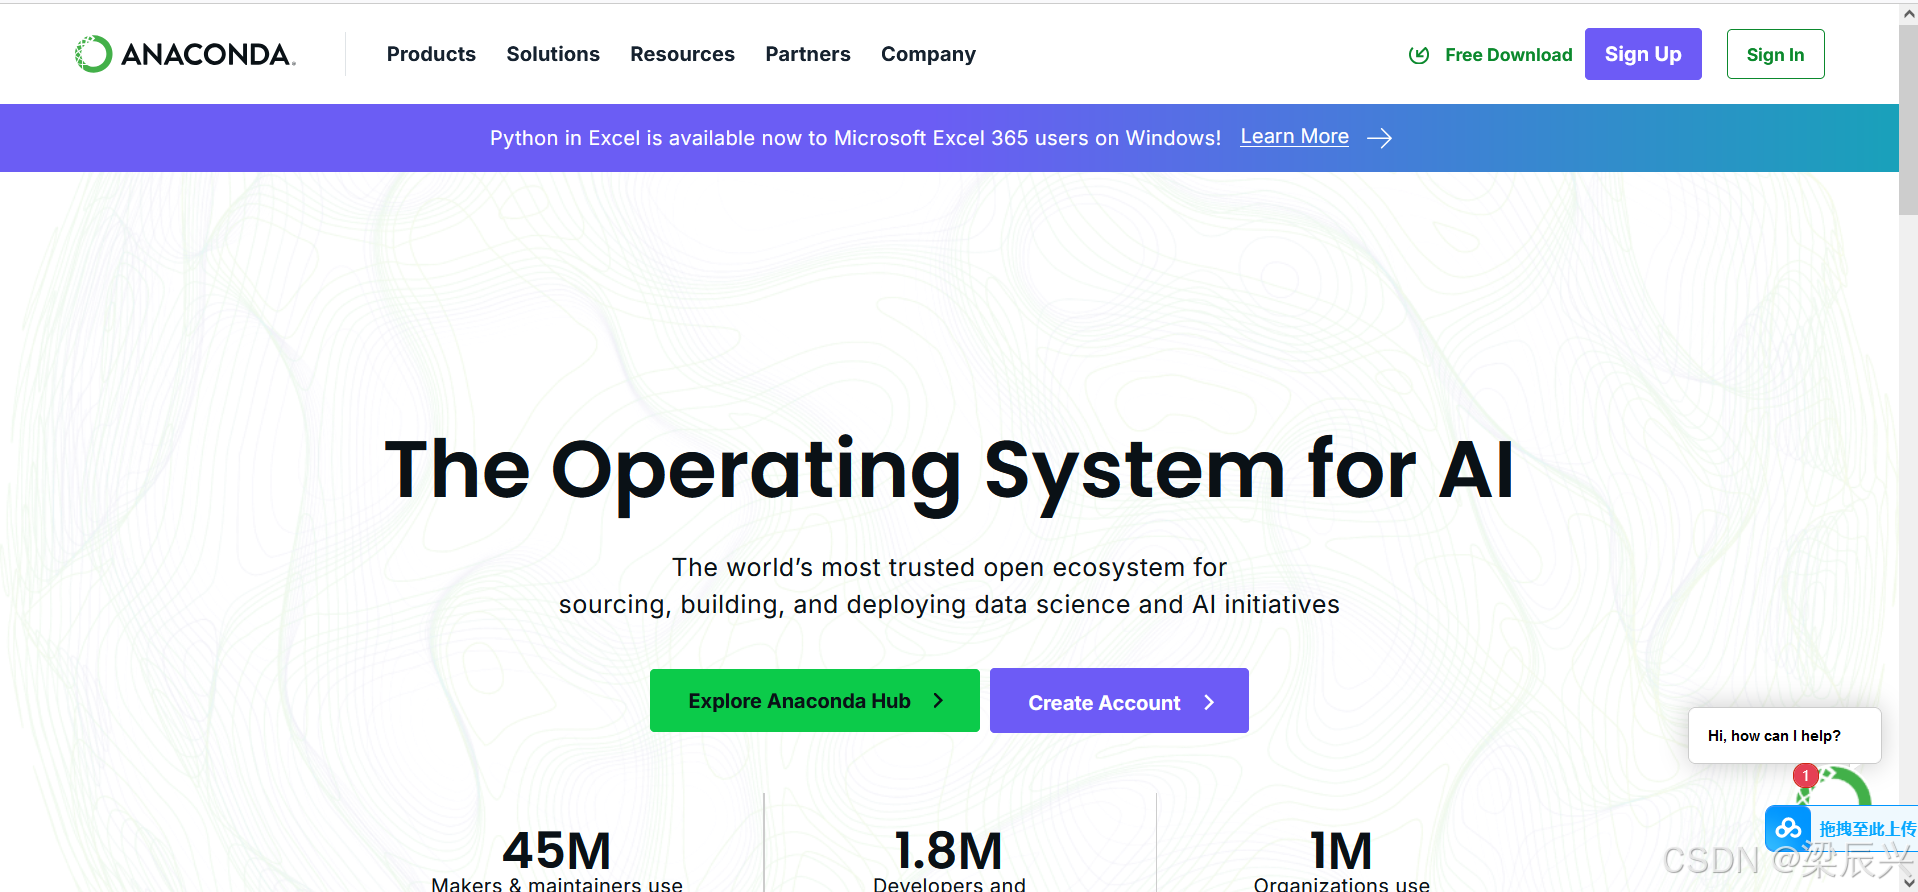1918x892 pixels.
Task: Click the Free Download link
Action: pyautogui.click(x=1508, y=55)
